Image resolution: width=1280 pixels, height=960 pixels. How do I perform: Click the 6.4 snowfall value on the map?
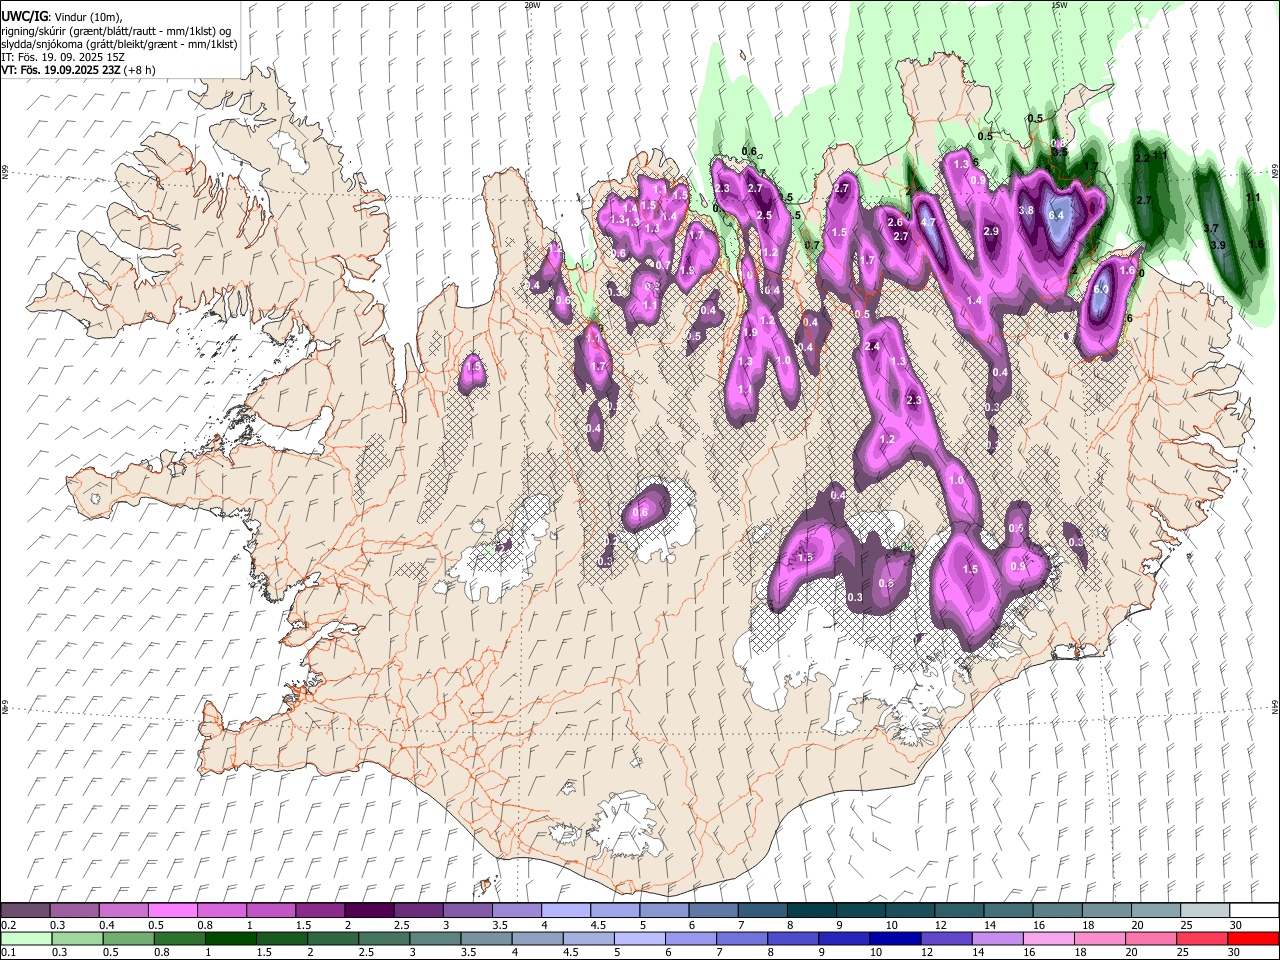[x=1056, y=214]
